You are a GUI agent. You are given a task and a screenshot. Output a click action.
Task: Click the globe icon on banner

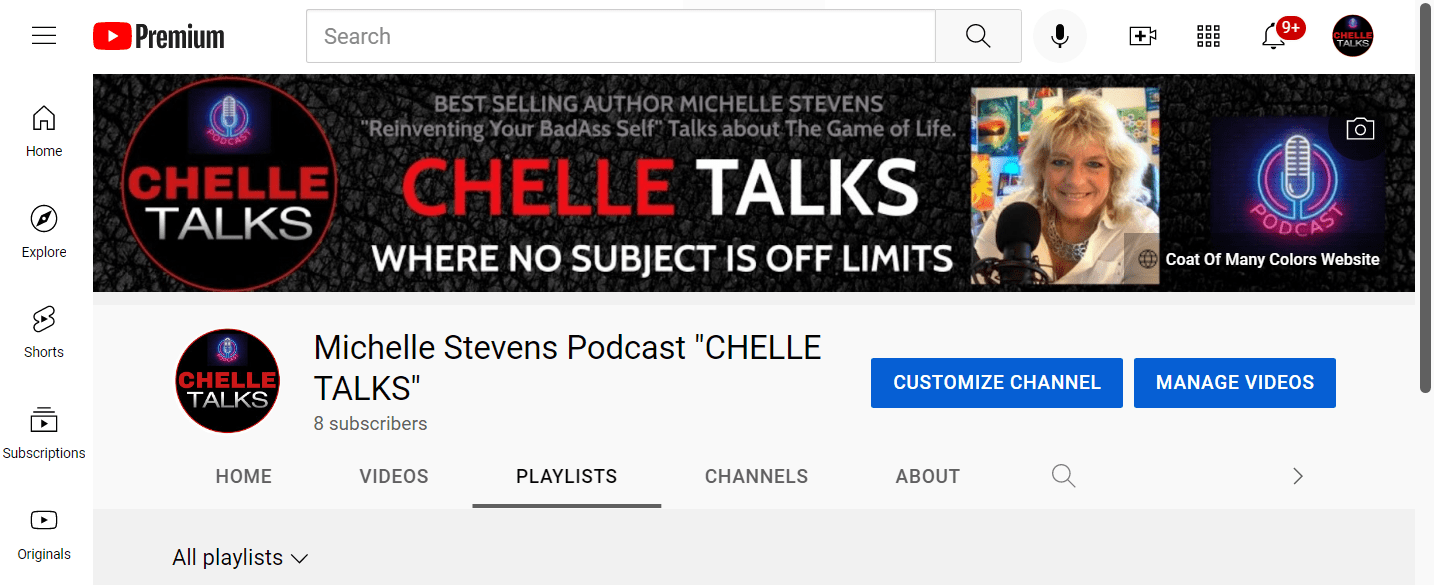click(x=1148, y=260)
